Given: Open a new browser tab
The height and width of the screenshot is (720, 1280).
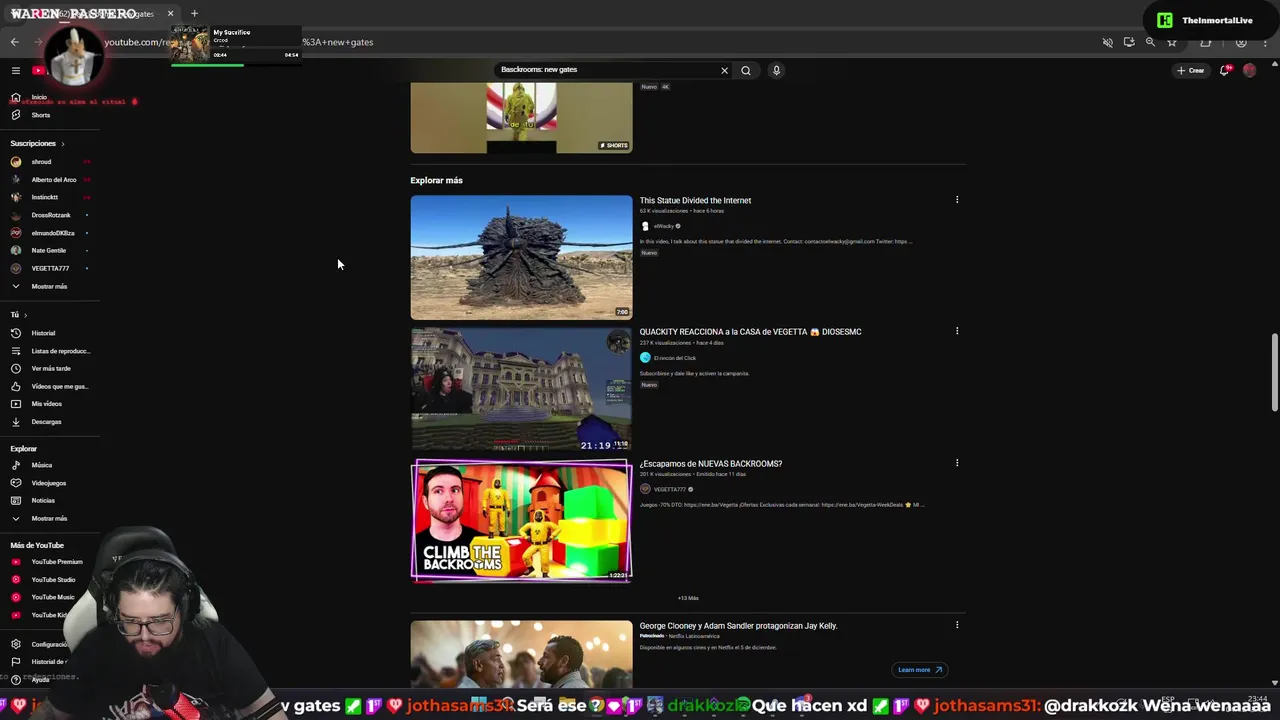Looking at the screenshot, I should click(x=194, y=14).
